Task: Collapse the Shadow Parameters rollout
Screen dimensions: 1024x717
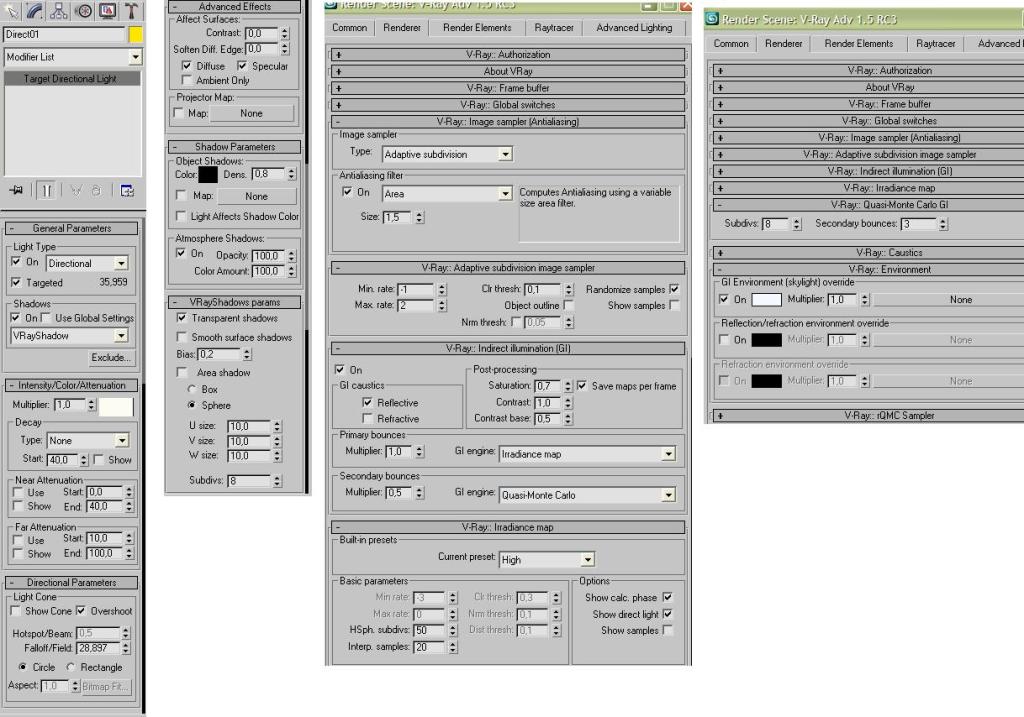Action: [x=234, y=146]
